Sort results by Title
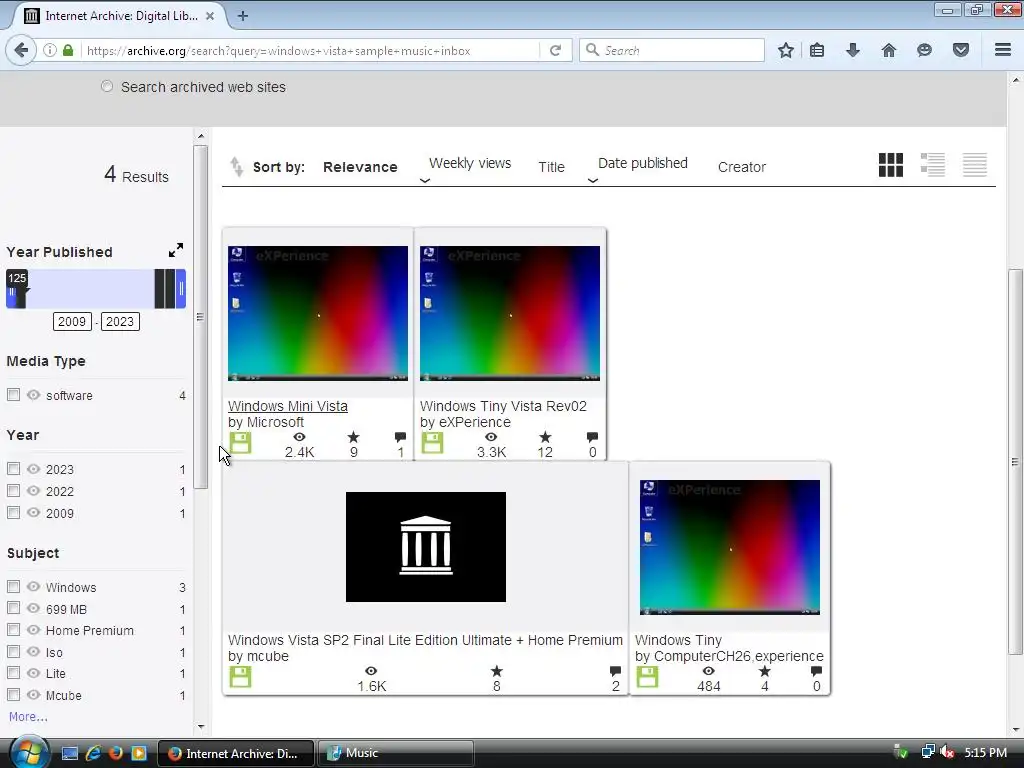Screen dimensions: 1024x768 pos(551,167)
